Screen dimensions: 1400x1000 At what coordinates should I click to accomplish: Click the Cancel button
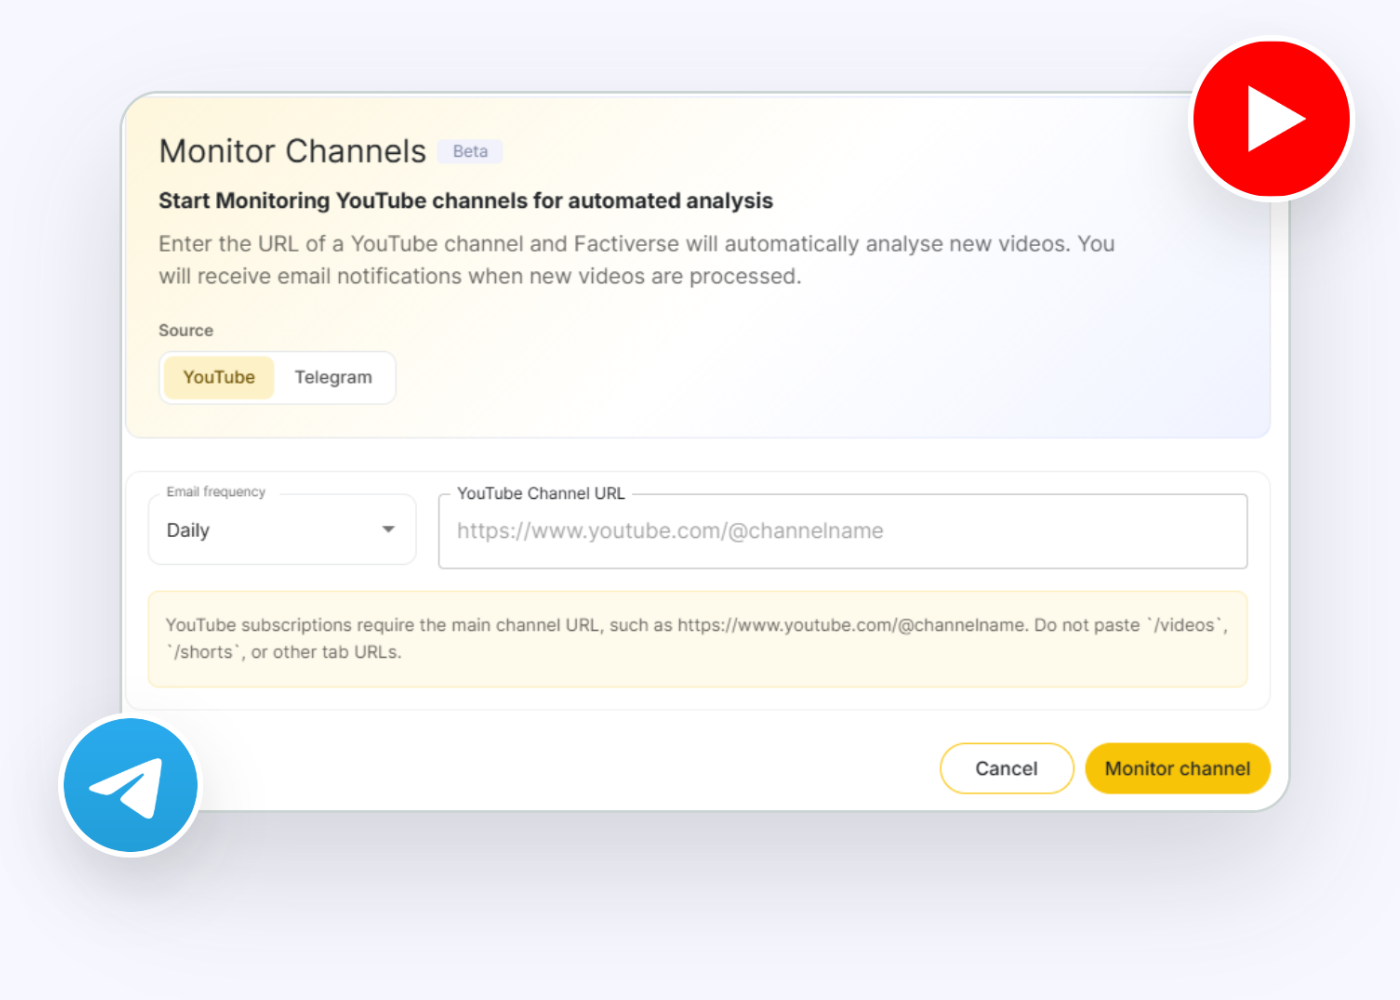[1007, 768]
